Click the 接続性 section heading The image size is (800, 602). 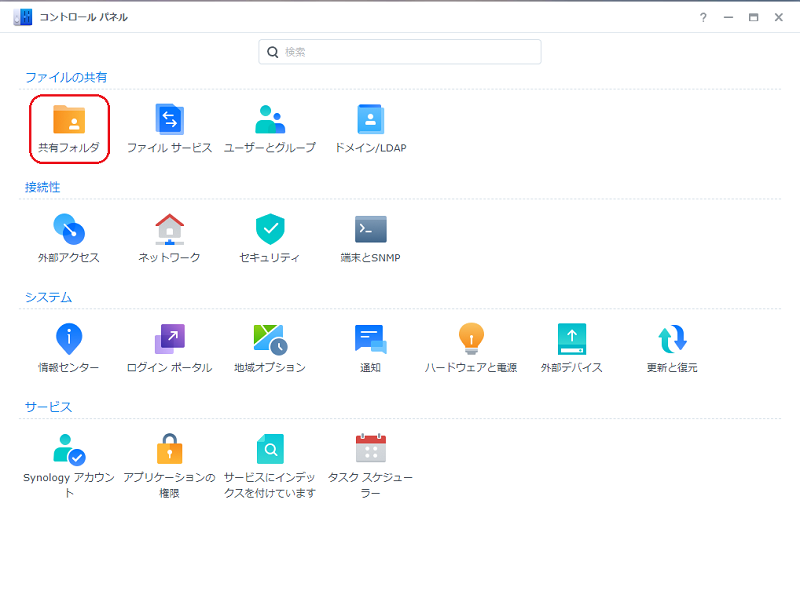pyautogui.click(x=42, y=187)
